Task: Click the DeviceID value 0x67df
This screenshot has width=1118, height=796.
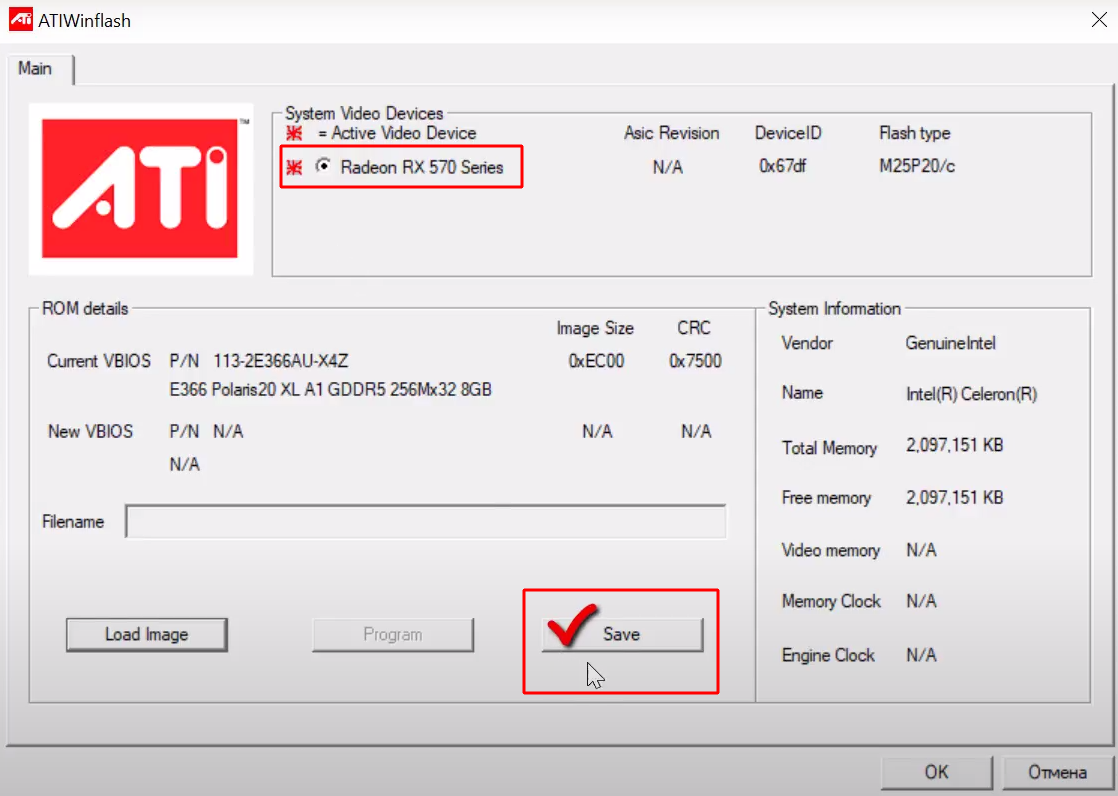Action: click(x=782, y=166)
